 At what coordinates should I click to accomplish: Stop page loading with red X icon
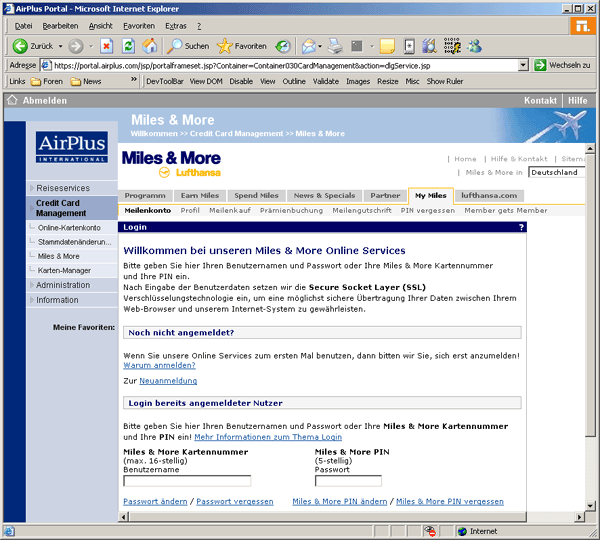(x=106, y=46)
